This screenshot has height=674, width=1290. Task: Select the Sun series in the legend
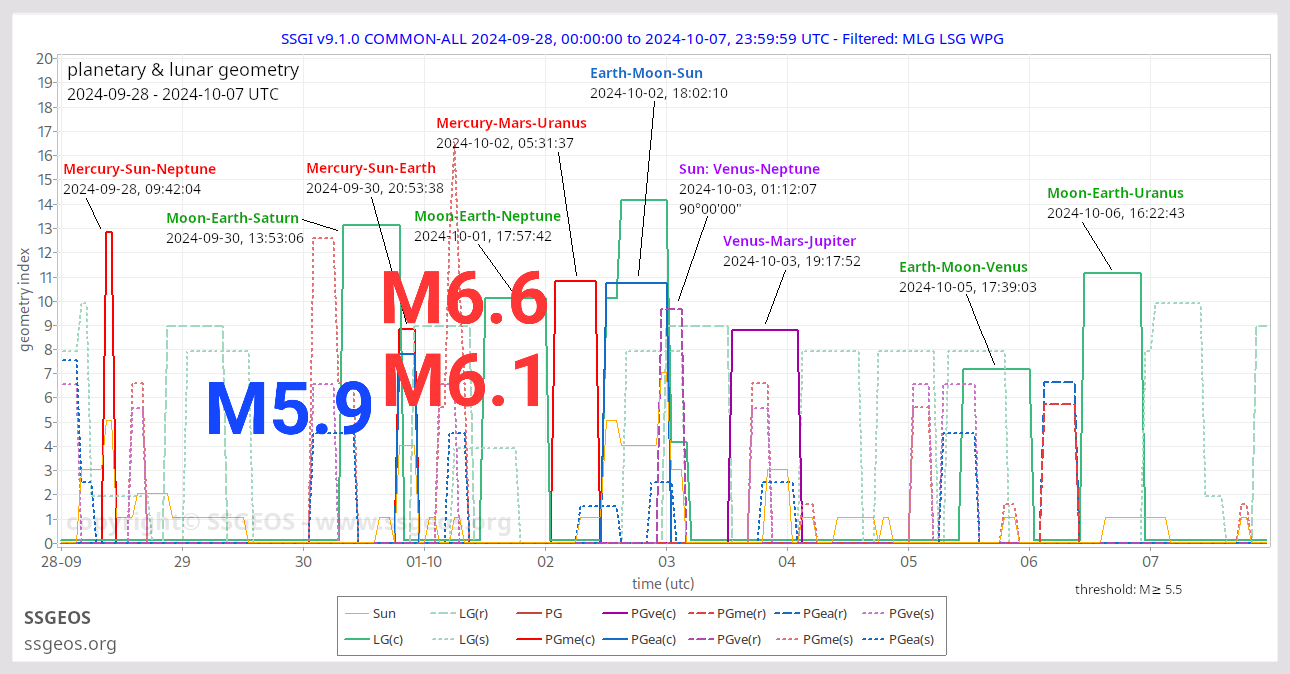coord(373,613)
